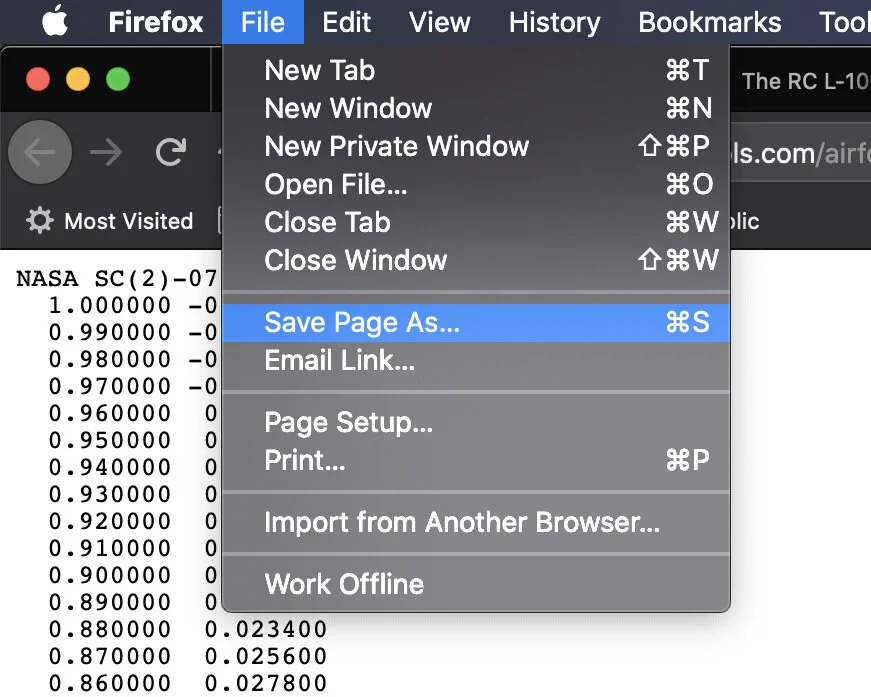The width and height of the screenshot is (871, 697).
Task: Click the Most Visited gear icon
Action: [x=39, y=220]
